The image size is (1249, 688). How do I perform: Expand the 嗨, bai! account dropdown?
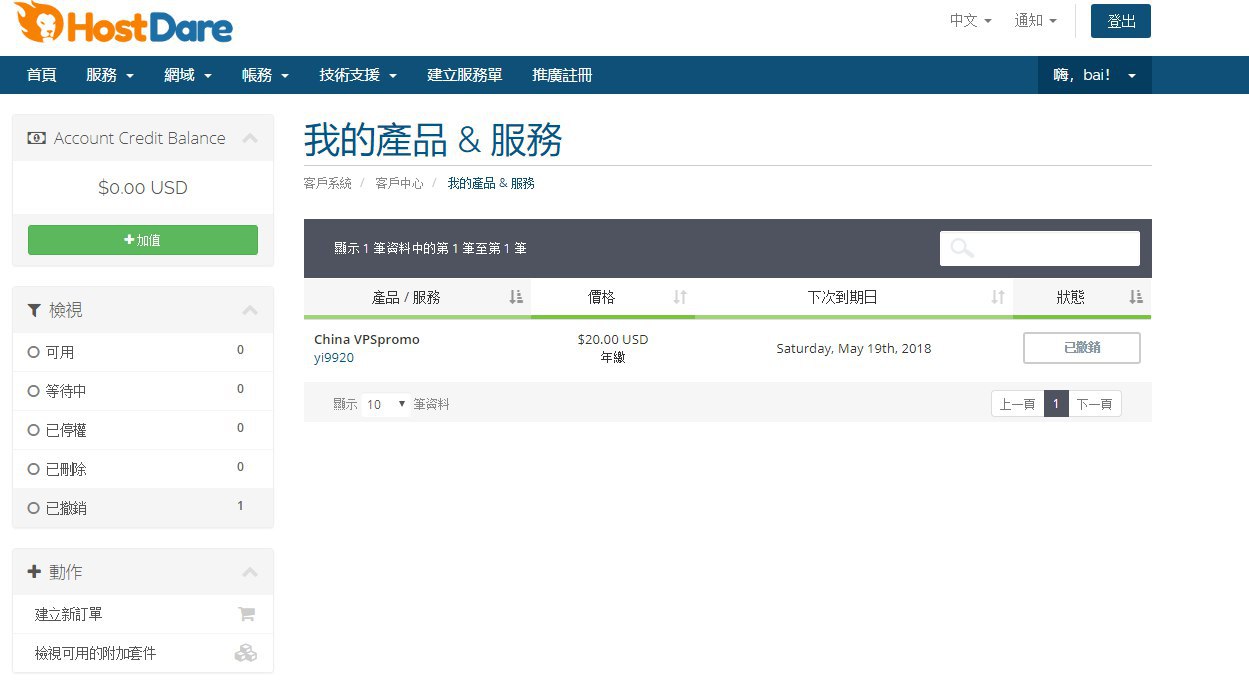(1095, 75)
